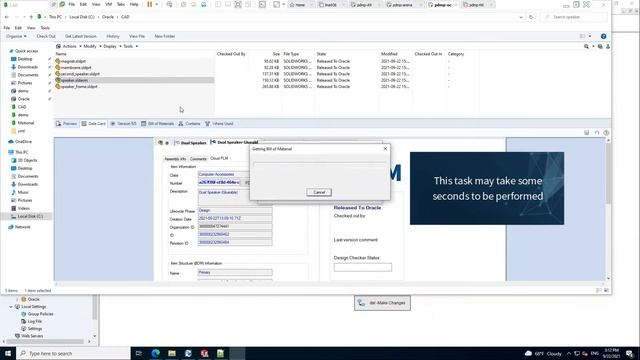Click the Design Checker Status field

click(x=362, y=267)
